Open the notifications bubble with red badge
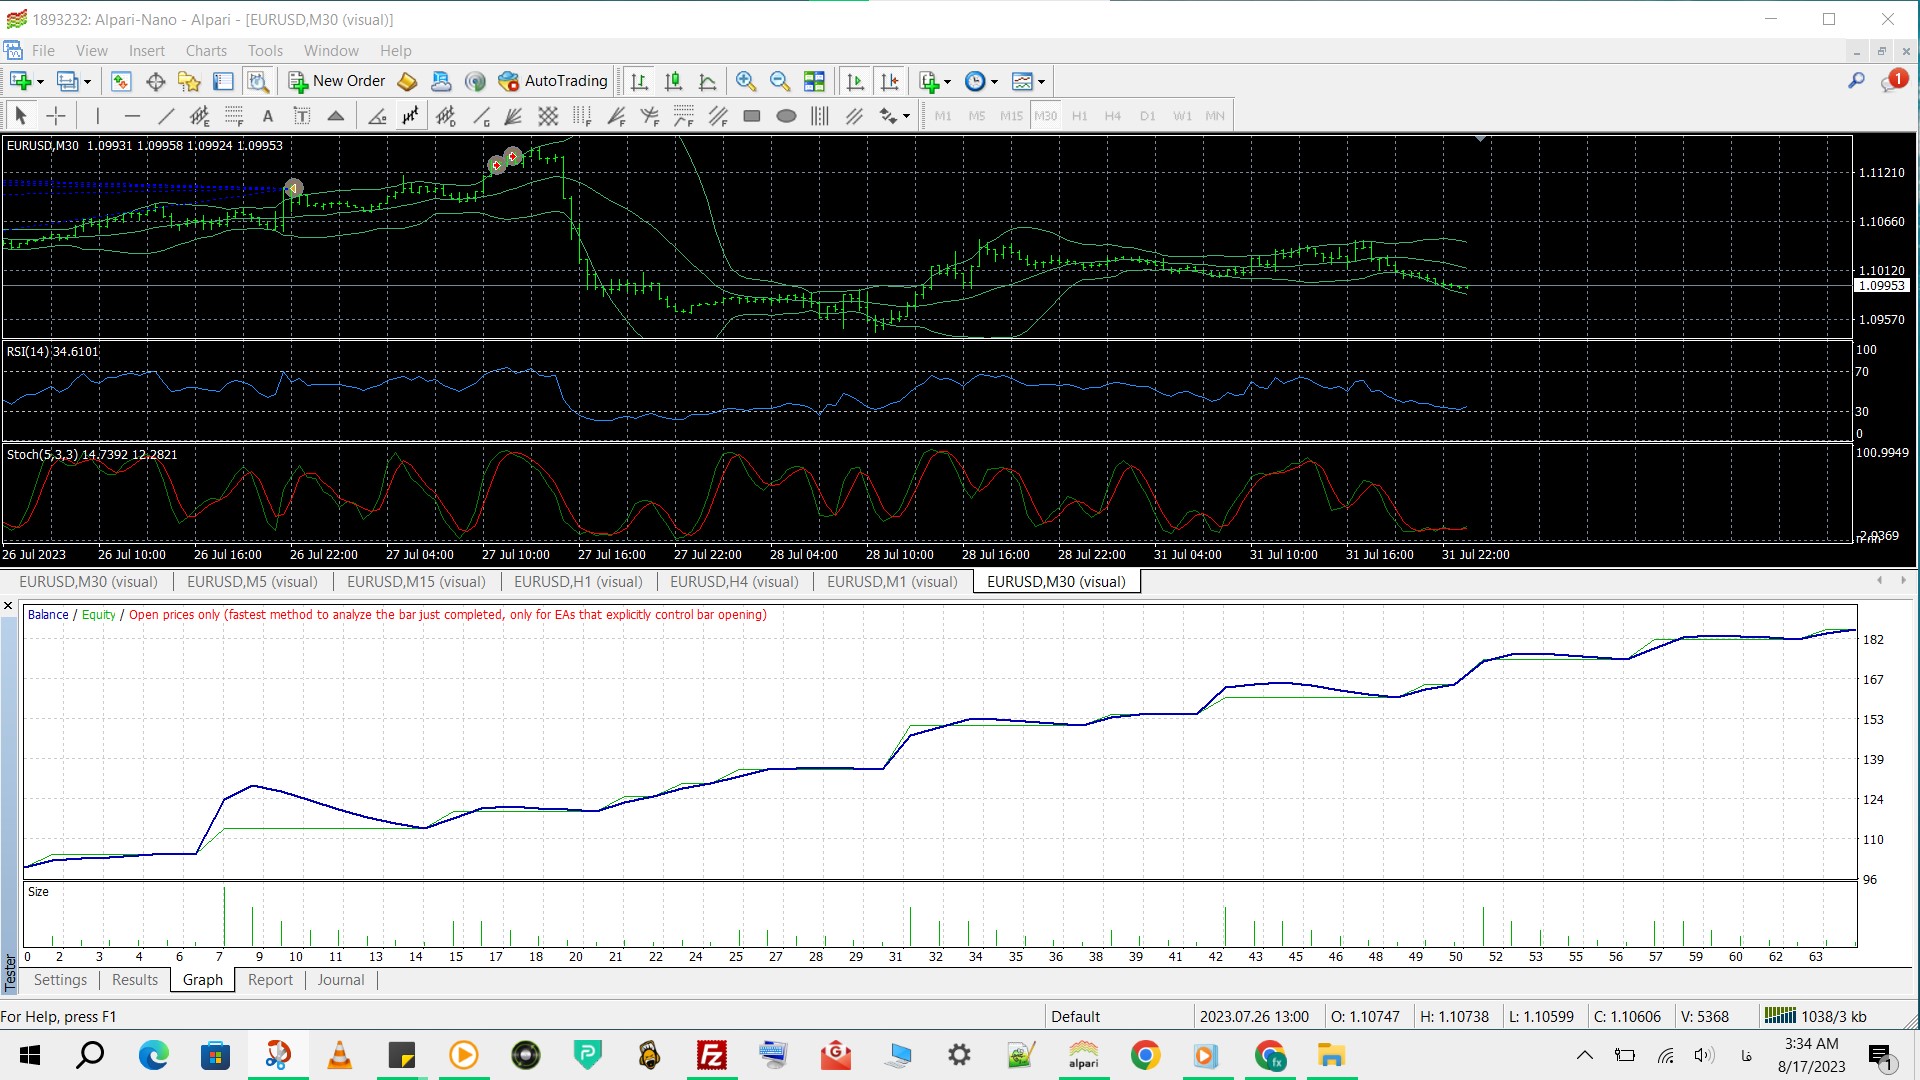 pyautogui.click(x=1893, y=81)
